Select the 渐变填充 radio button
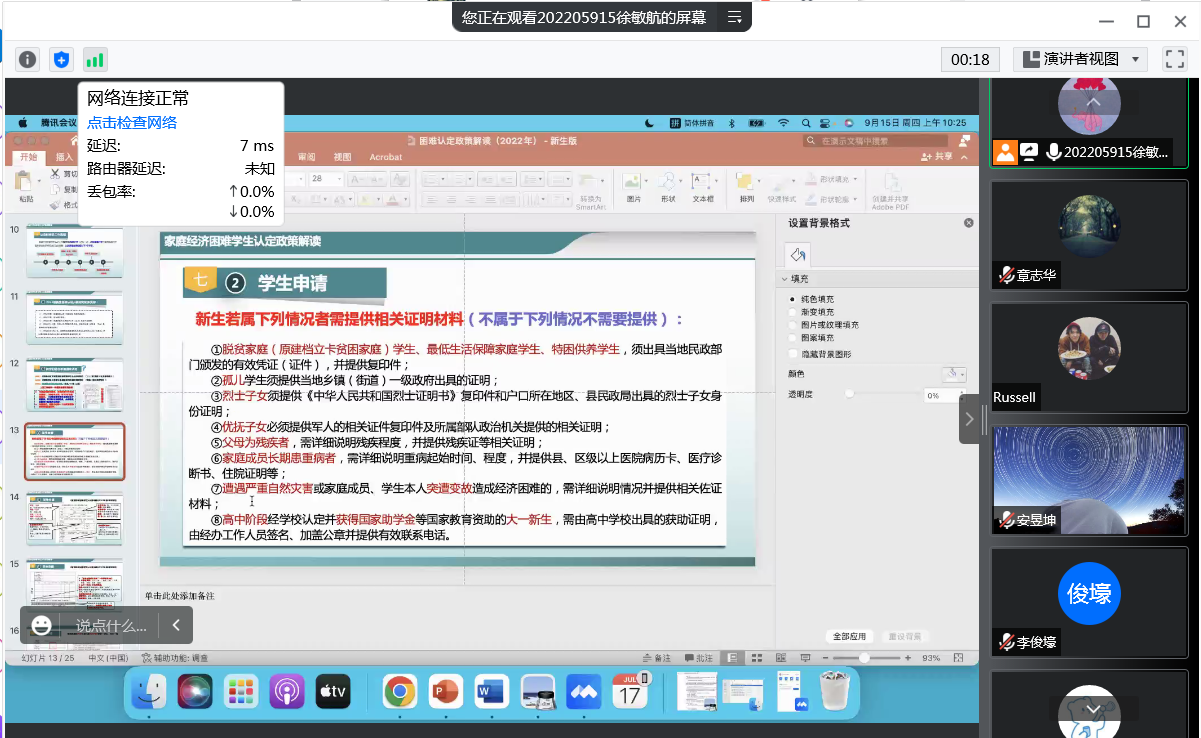The height and width of the screenshot is (738, 1201). pyautogui.click(x=793, y=312)
